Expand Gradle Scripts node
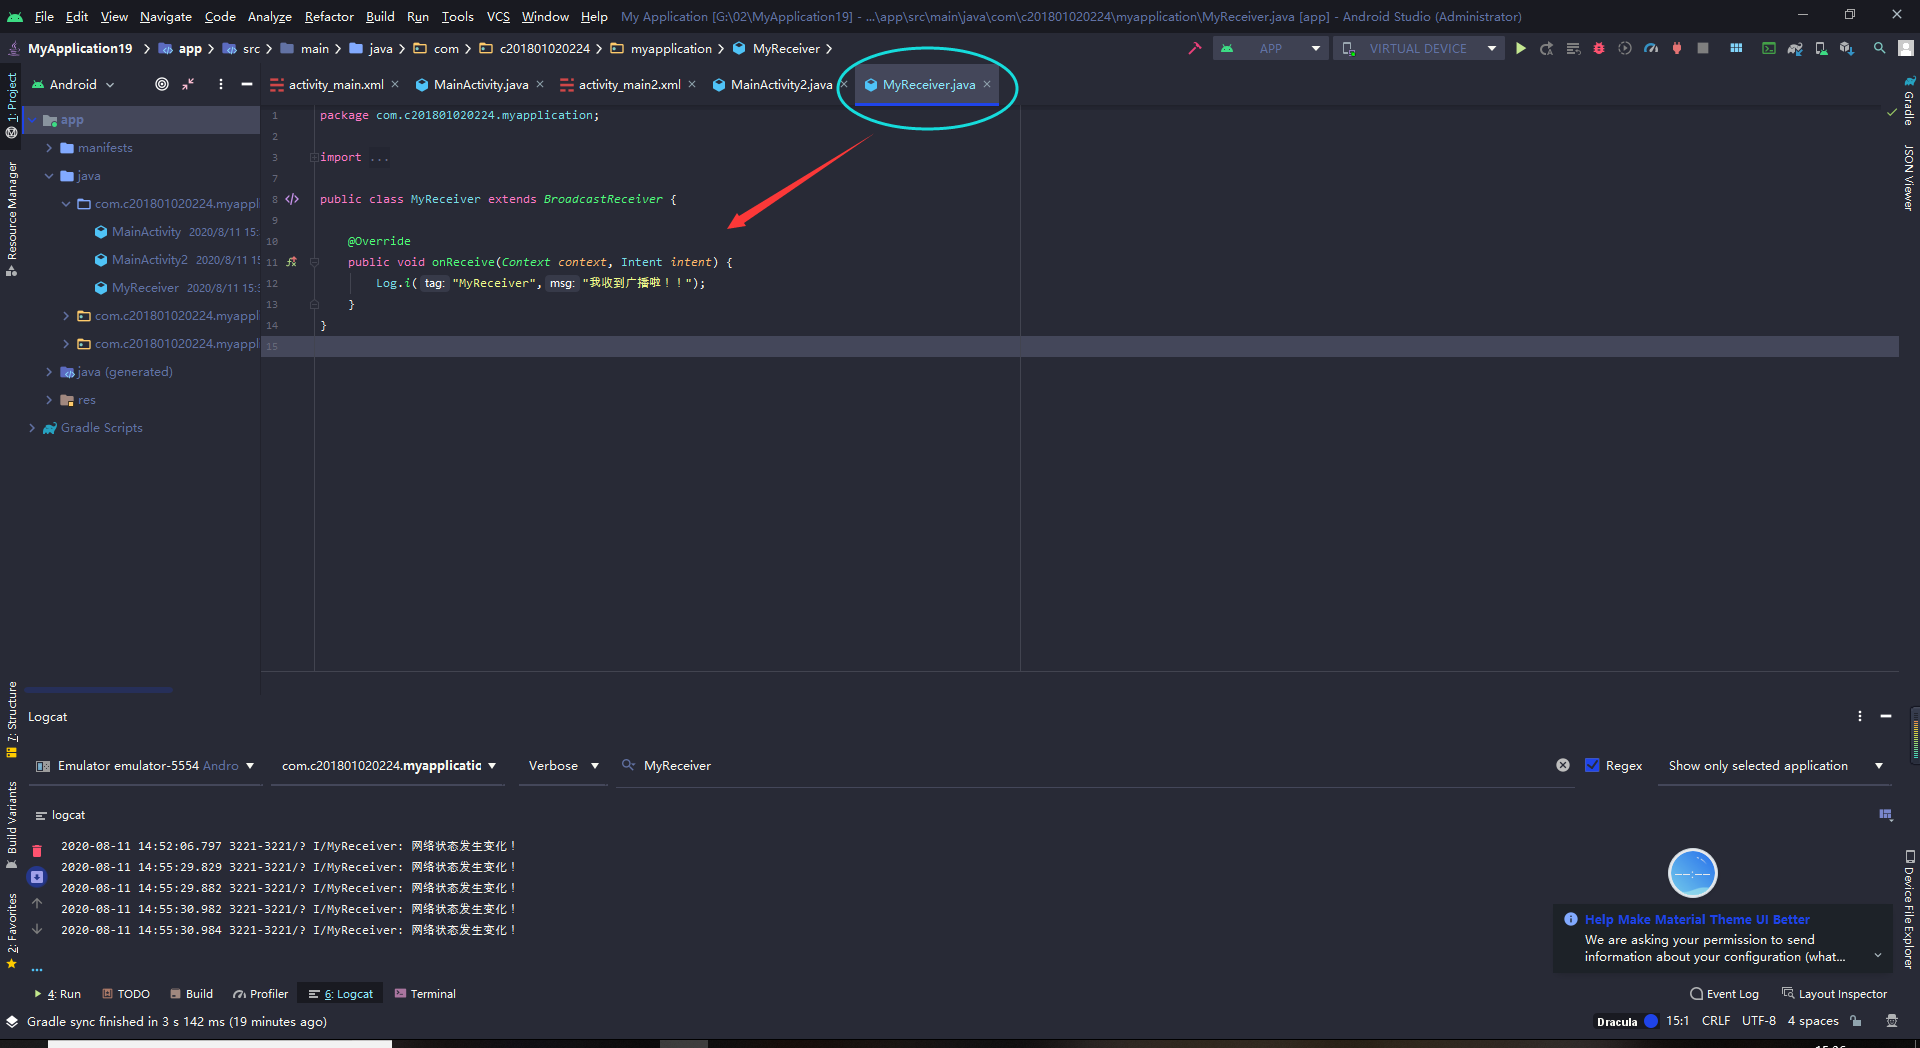The image size is (1920, 1048). click(32, 428)
